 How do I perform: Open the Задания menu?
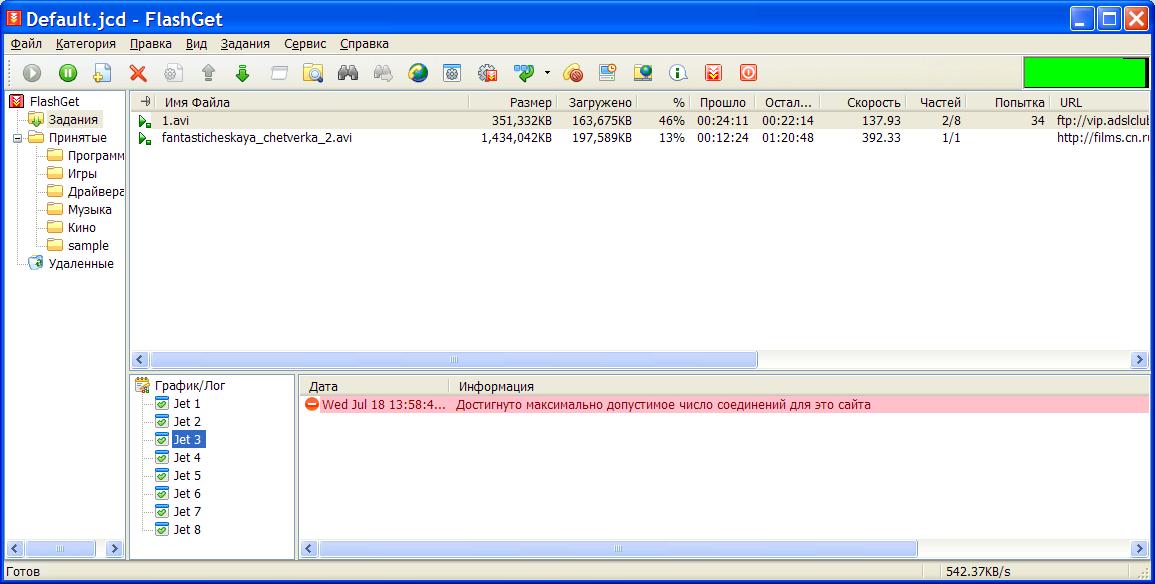coord(245,43)
